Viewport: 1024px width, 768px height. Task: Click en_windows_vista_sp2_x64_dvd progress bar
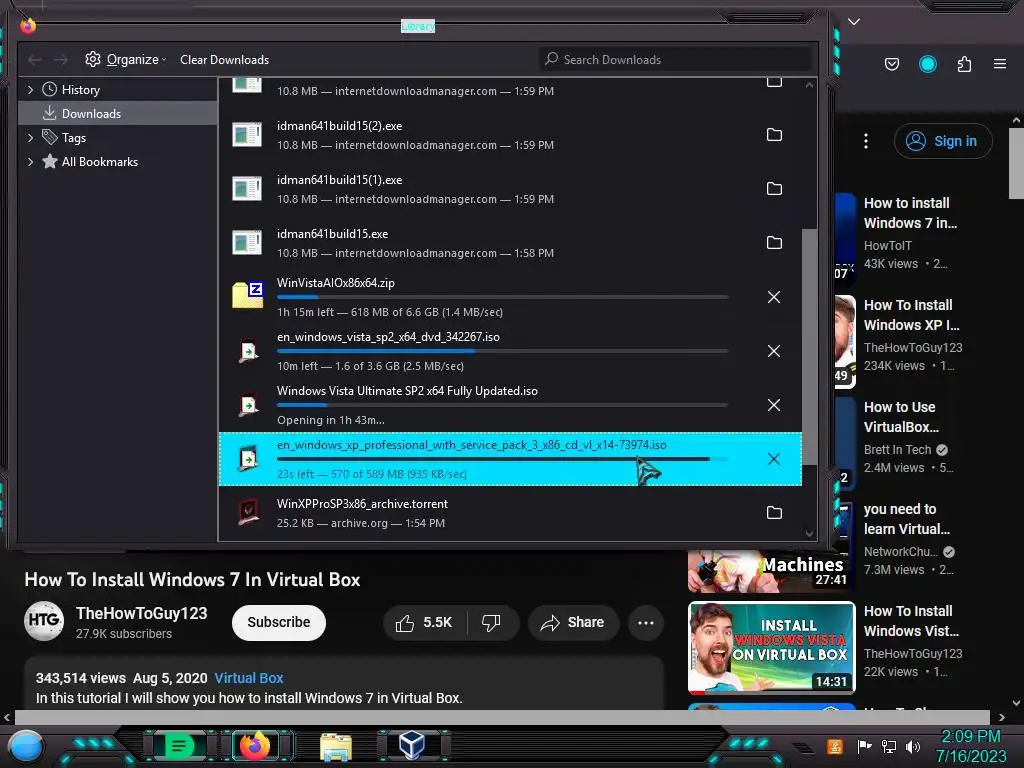point(502,351)
